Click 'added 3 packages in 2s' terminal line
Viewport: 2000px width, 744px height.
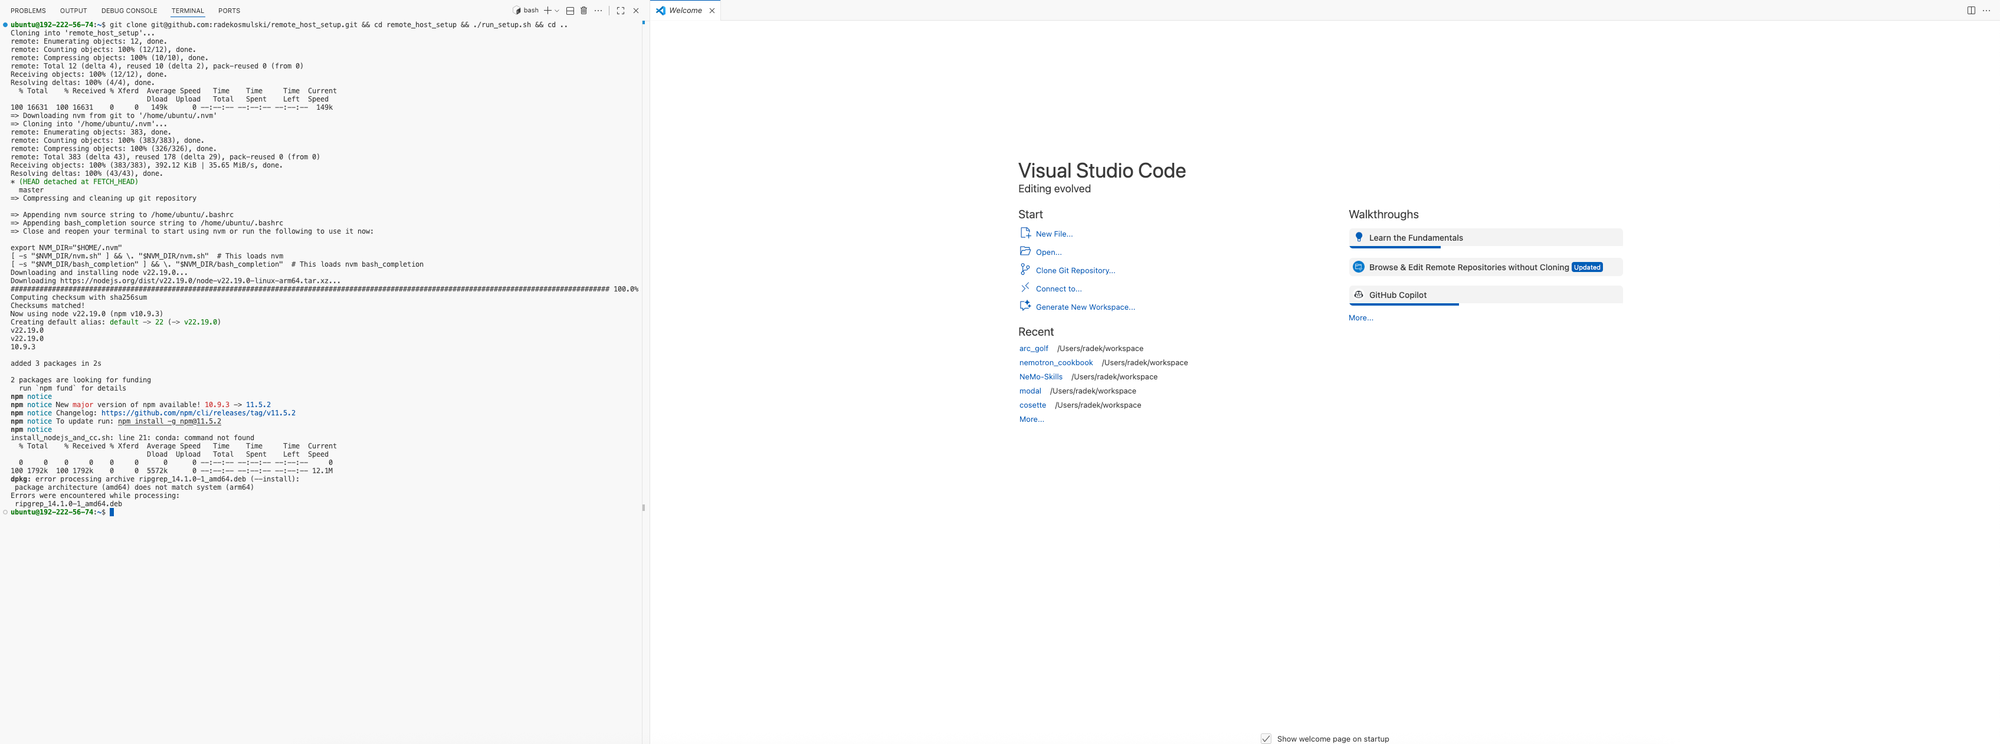56,364
